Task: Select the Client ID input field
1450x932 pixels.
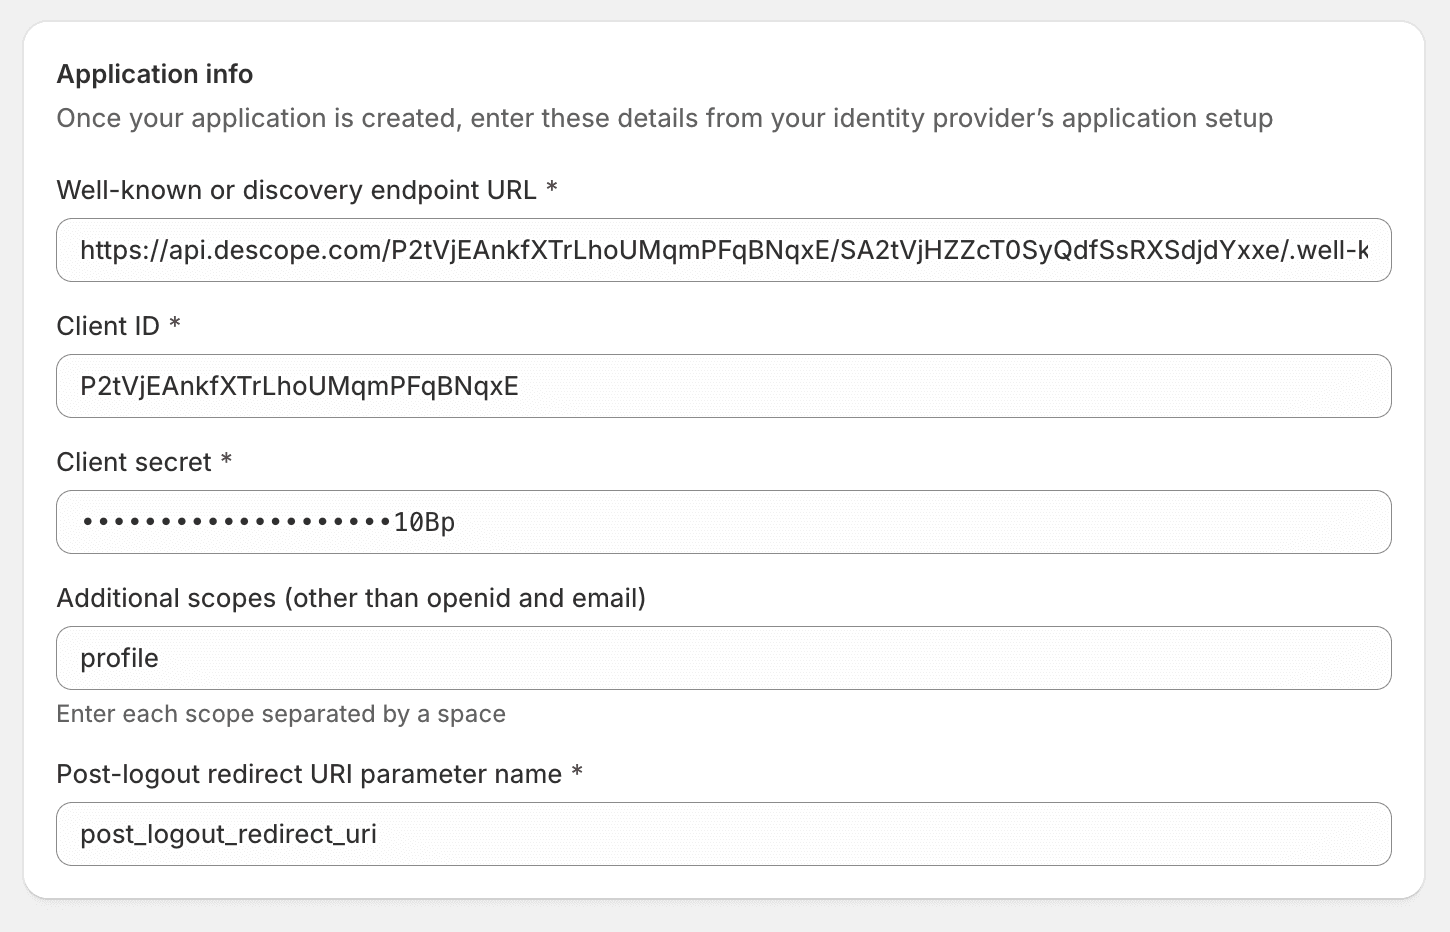Action: click(723, 386)
